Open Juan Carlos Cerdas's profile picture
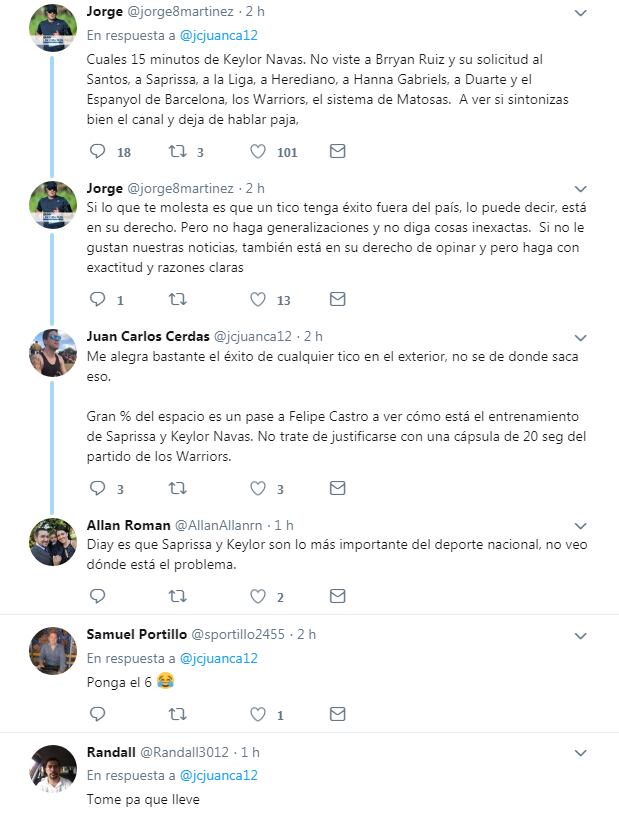 coord(53,353)
